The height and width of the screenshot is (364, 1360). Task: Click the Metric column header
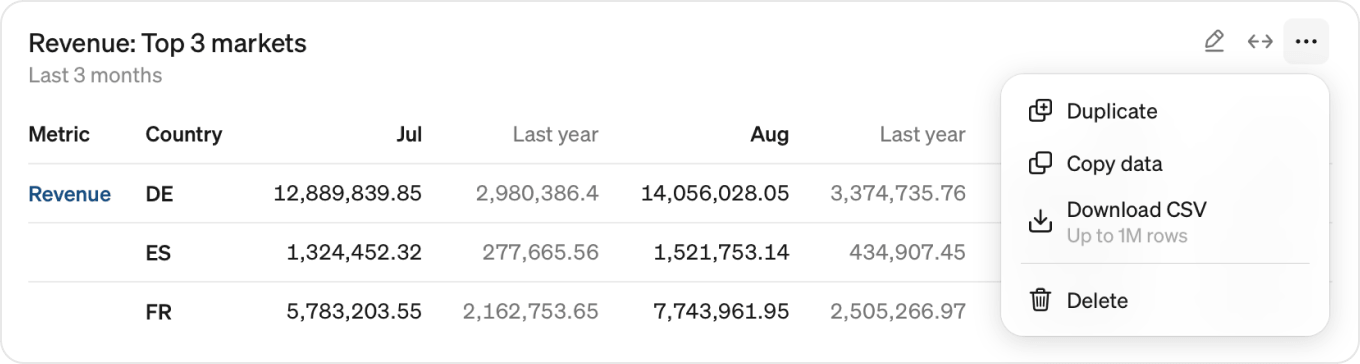pos(59,134)
